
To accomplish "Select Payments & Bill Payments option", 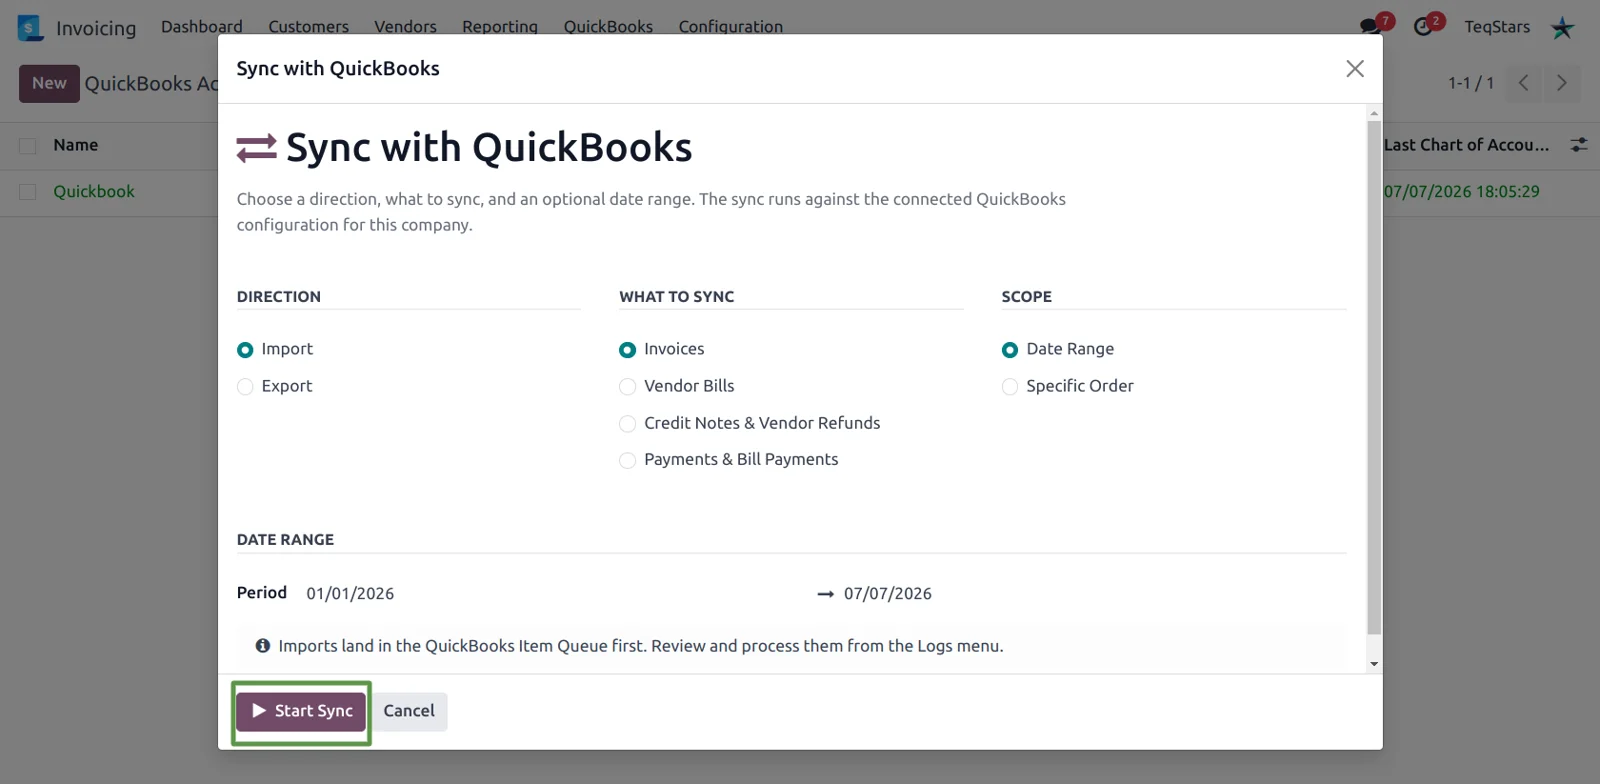I will point(628,460).
